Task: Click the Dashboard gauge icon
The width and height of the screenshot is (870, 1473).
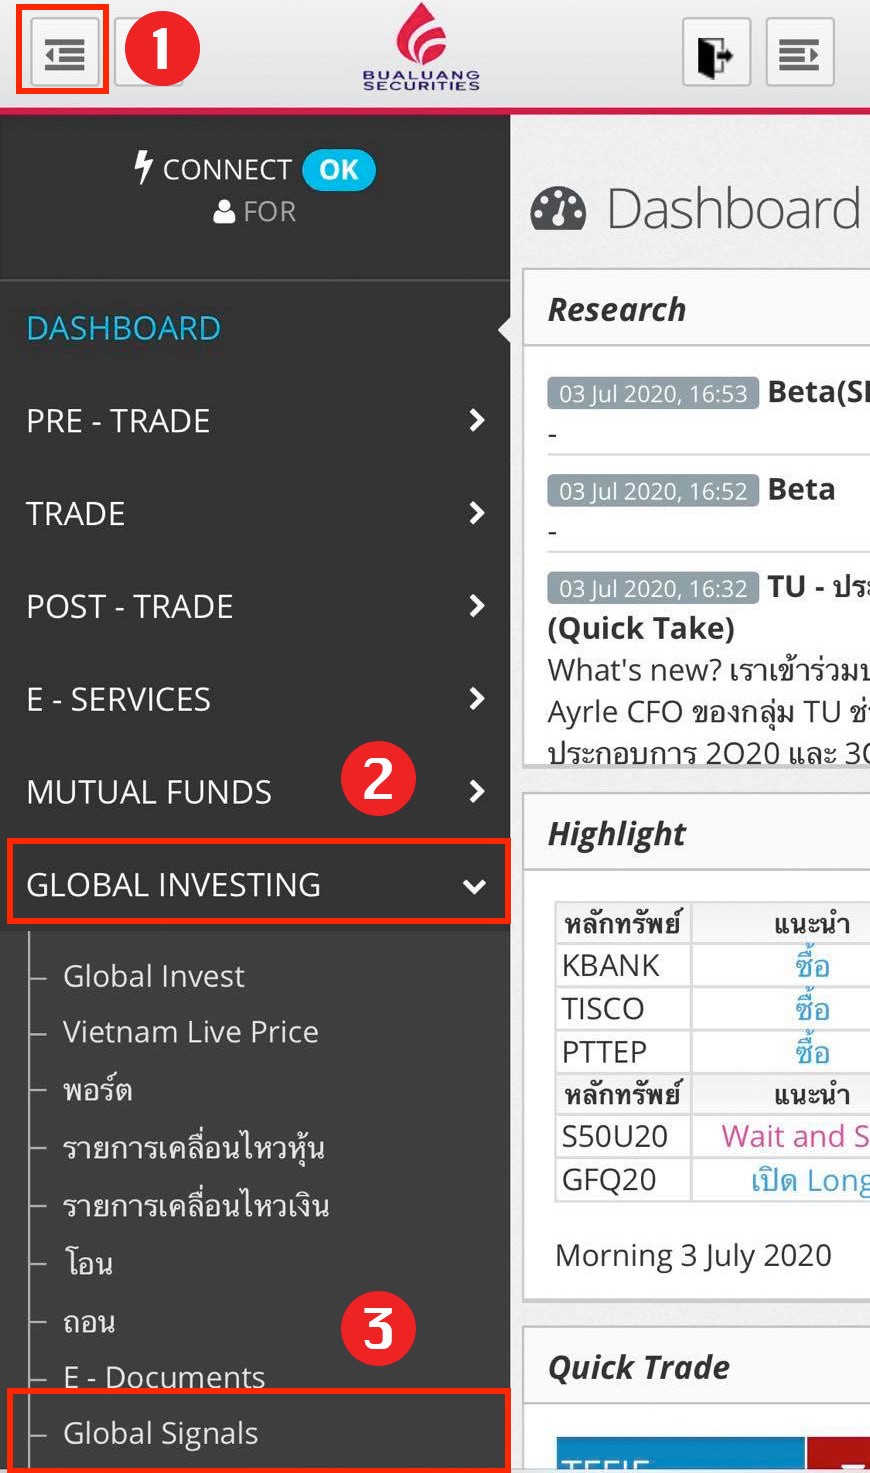Action: [x=558, y=209]
